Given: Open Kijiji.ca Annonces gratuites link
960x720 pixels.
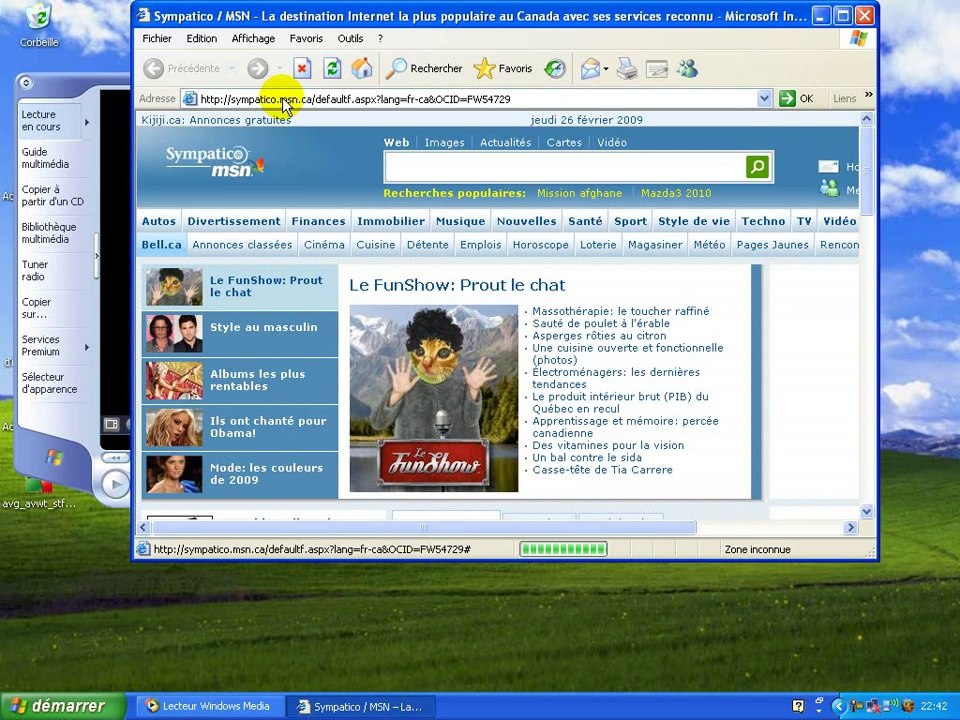Looking at the screenshot, I should (216, 120).
